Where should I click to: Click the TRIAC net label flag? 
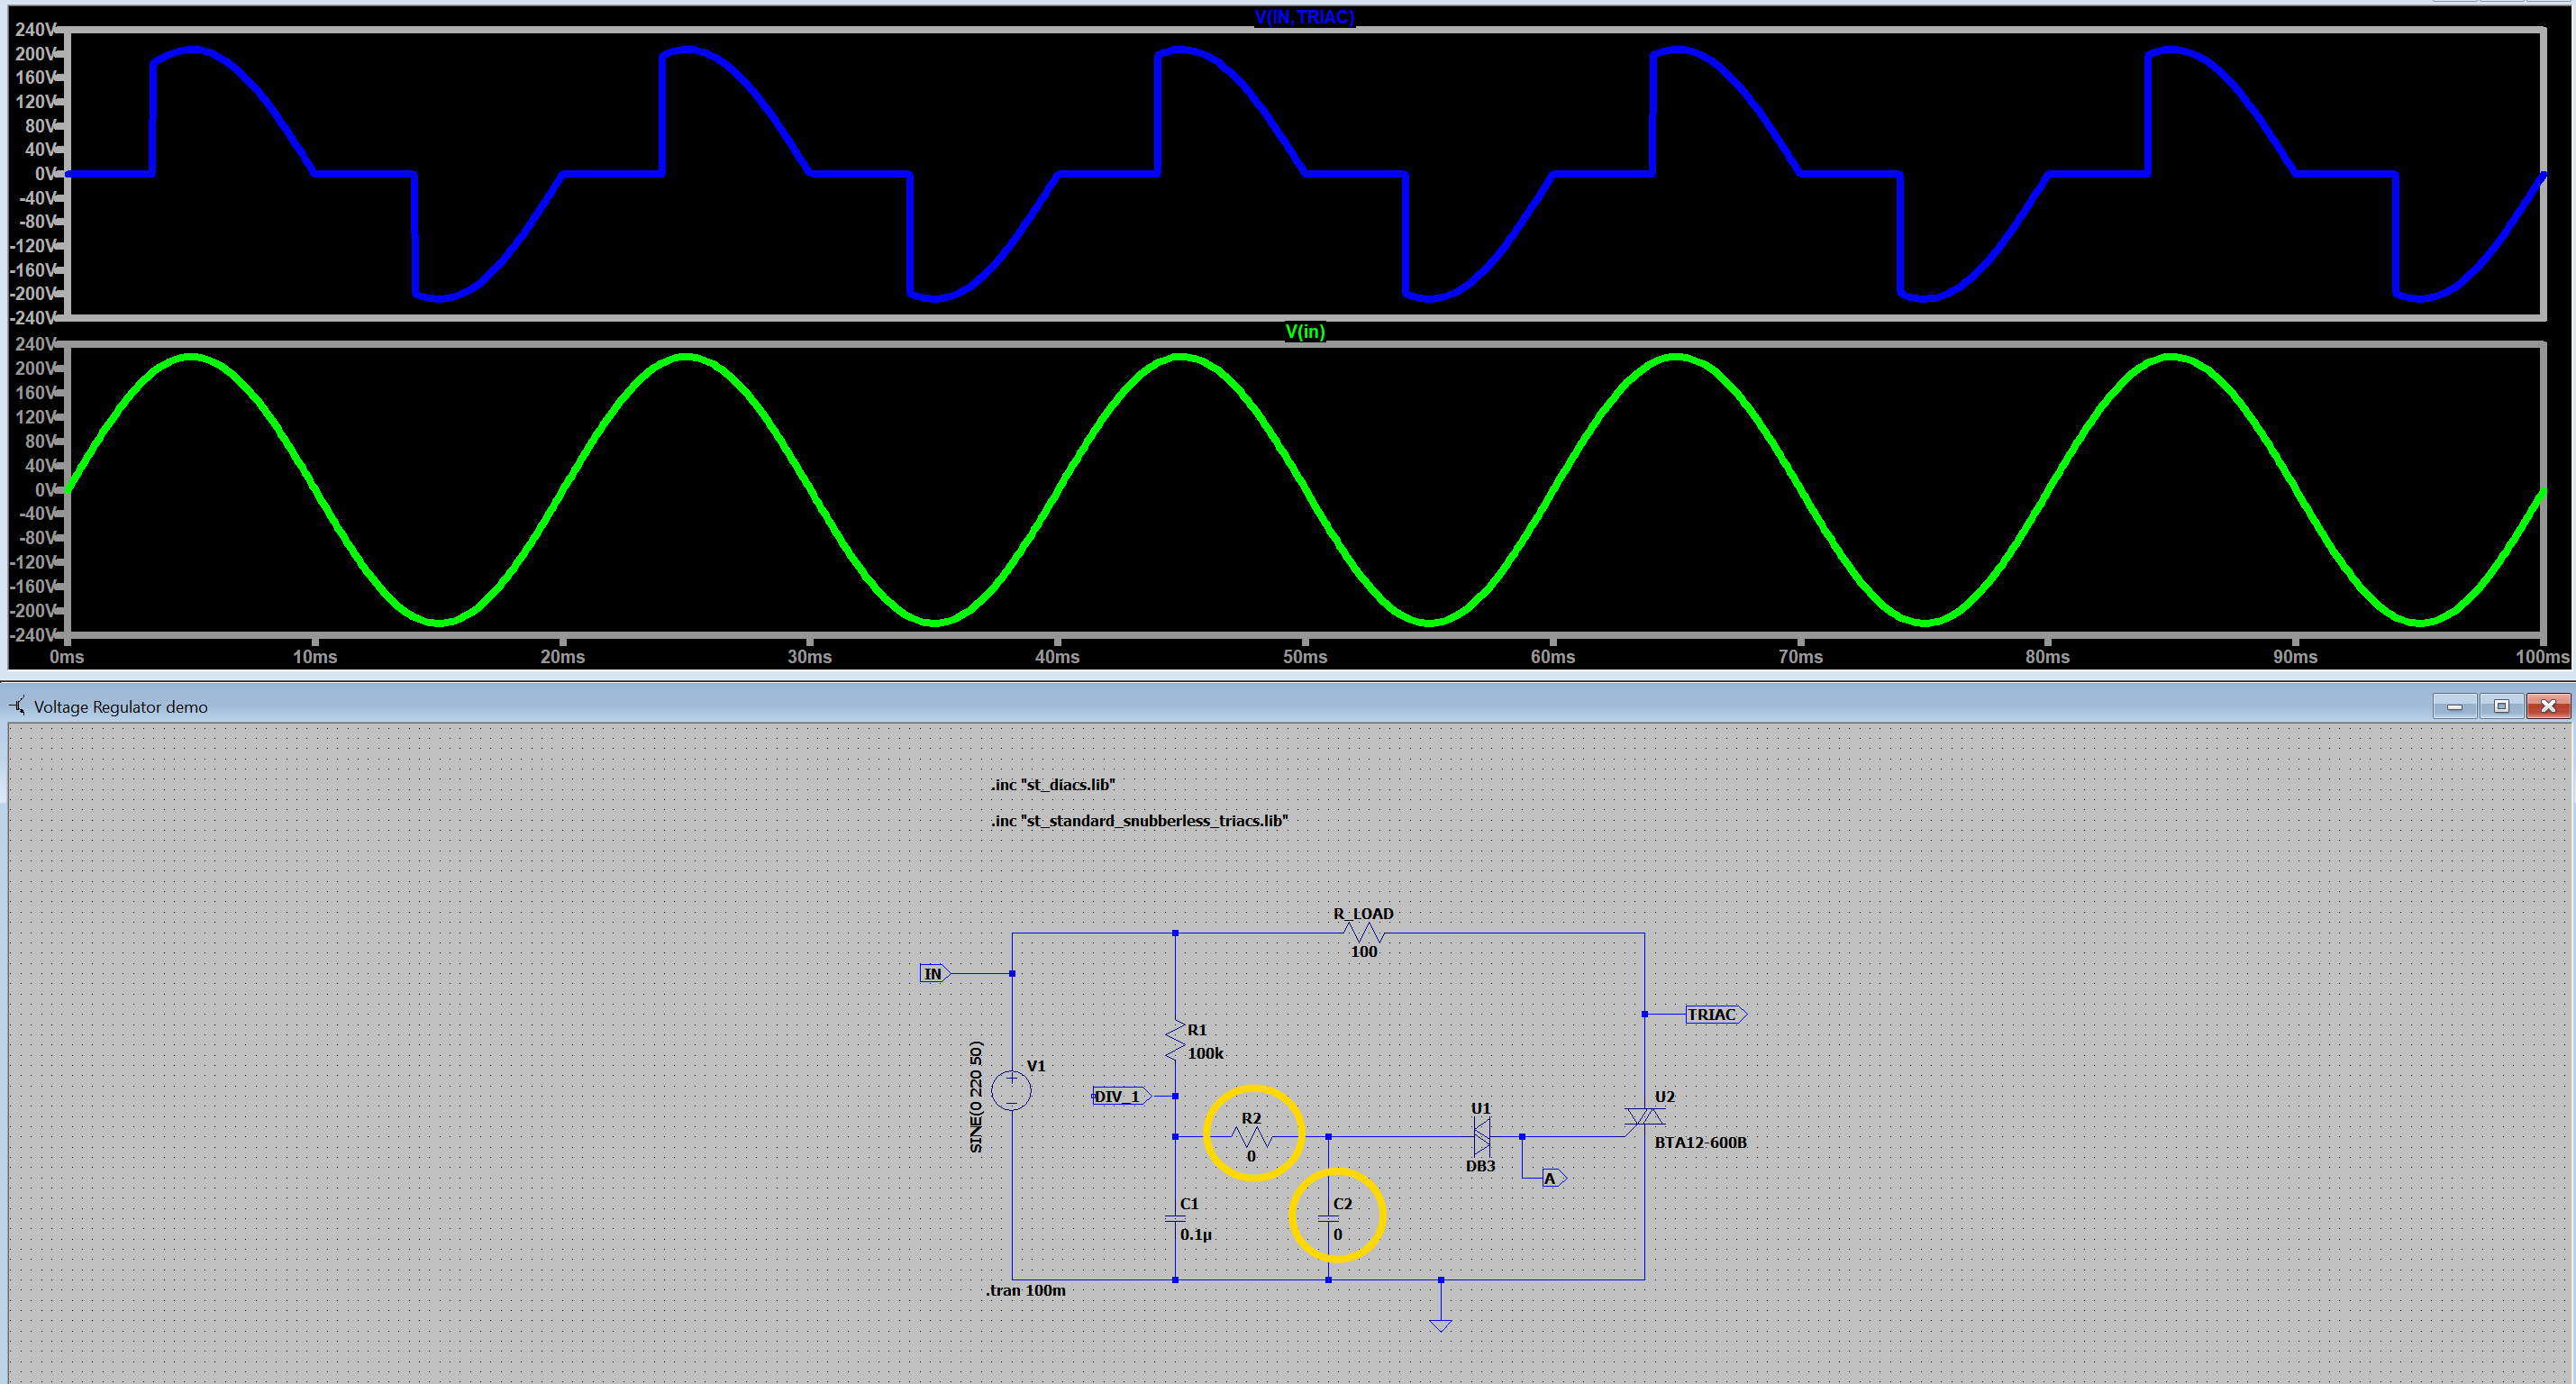[1716, 1014]
